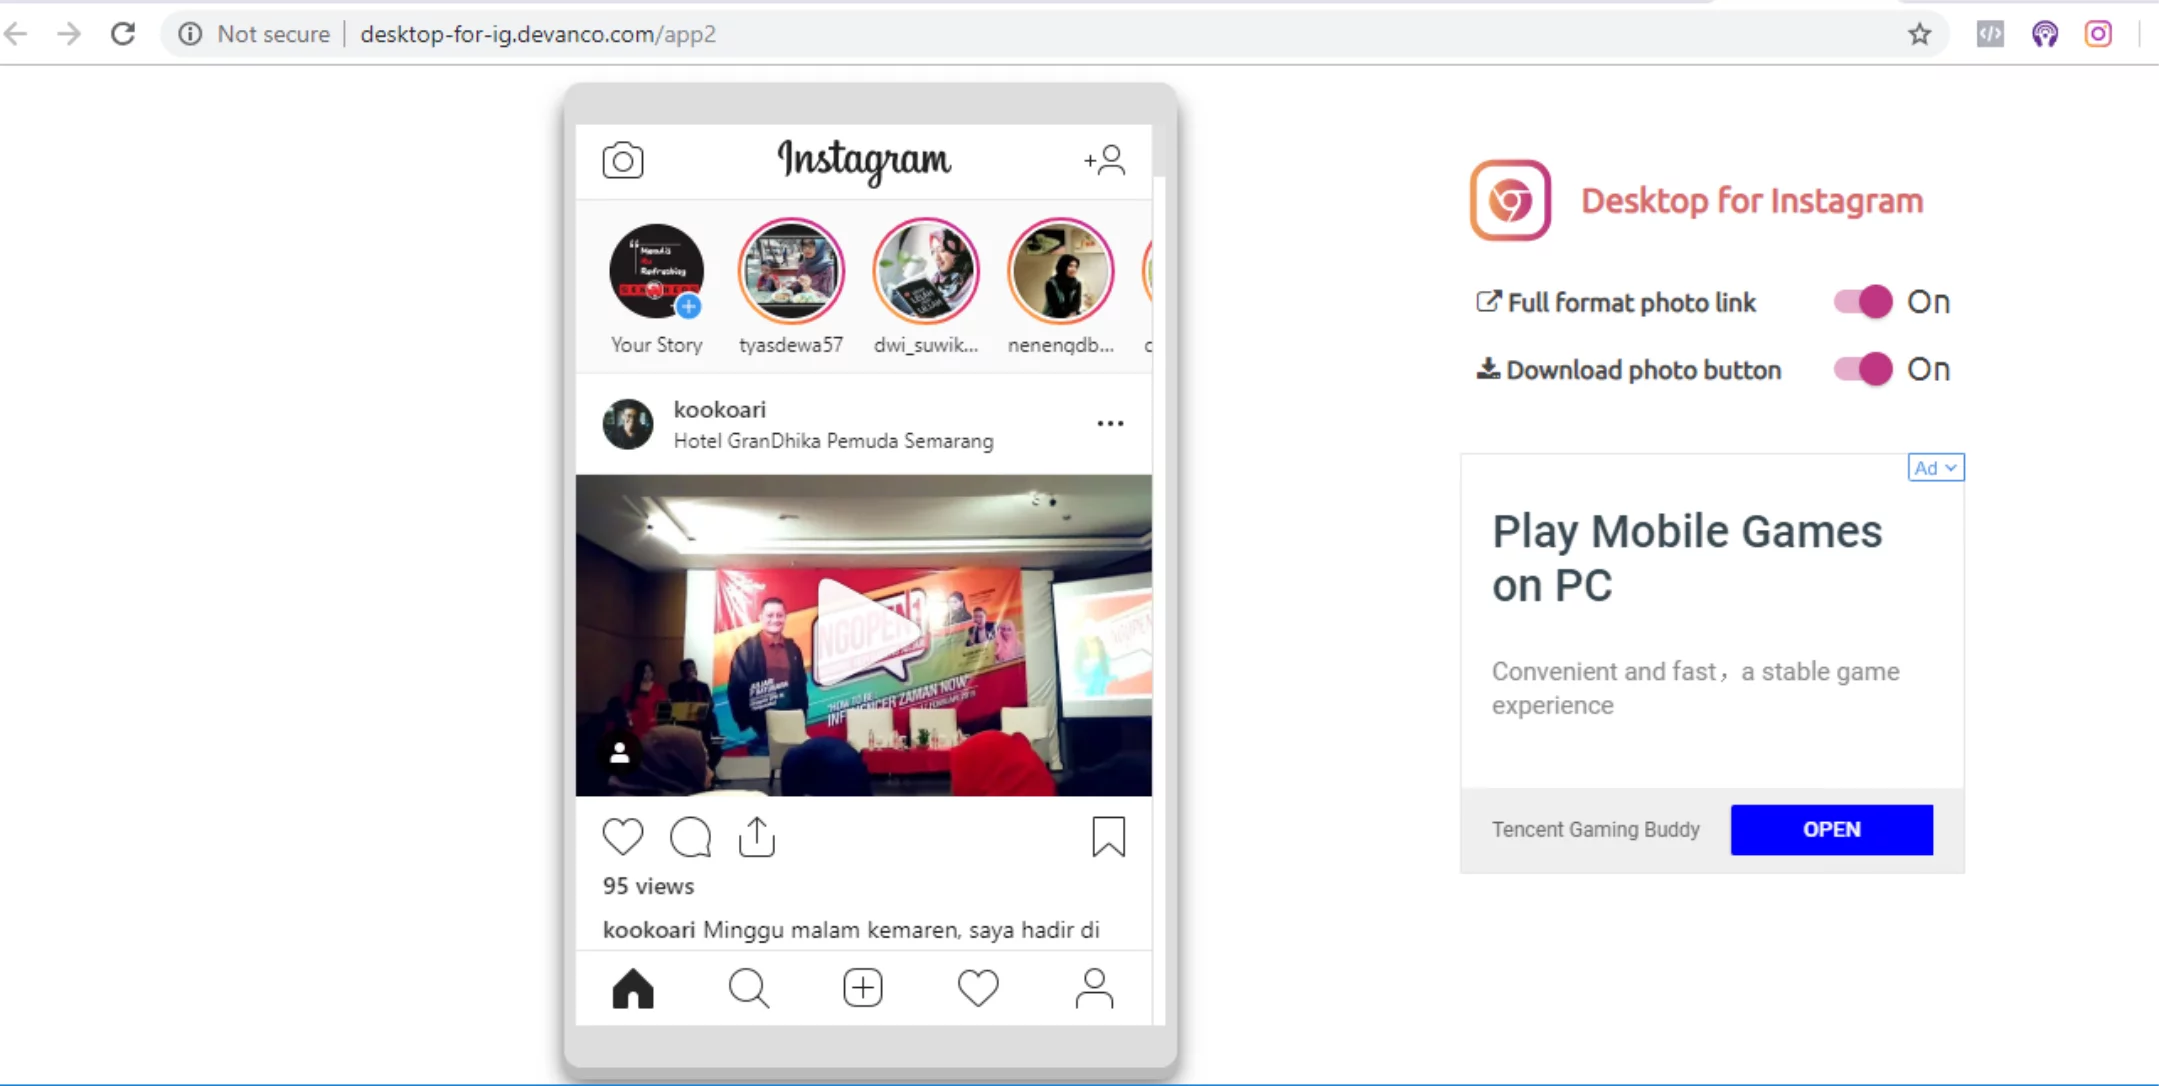Open Hotel GranDhika Pemuda Semarang location
Image resolution: width=2159 pixels, height=1086 pixels.
[833, 441]
